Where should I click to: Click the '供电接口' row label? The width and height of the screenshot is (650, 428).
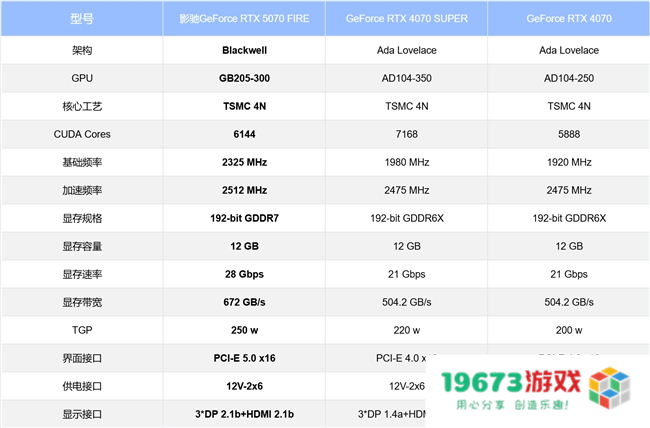pyautogui.click(x=82, y=386)
